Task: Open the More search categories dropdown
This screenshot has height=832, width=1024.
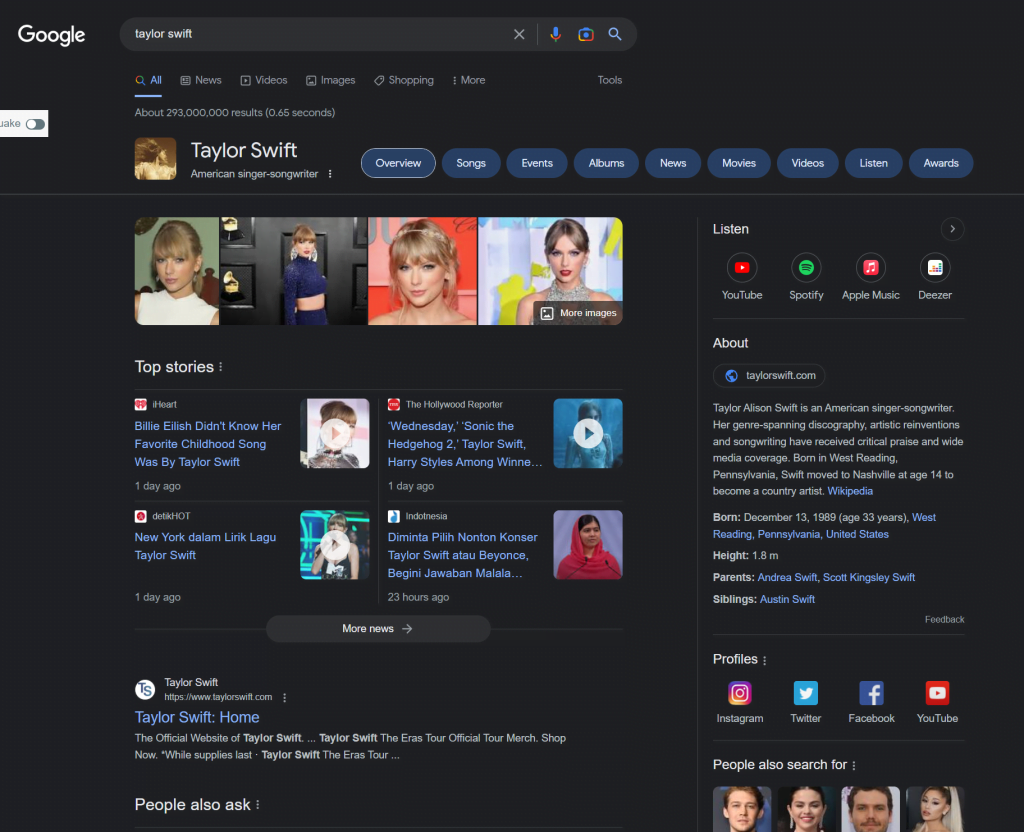Action: coord(468,80)
